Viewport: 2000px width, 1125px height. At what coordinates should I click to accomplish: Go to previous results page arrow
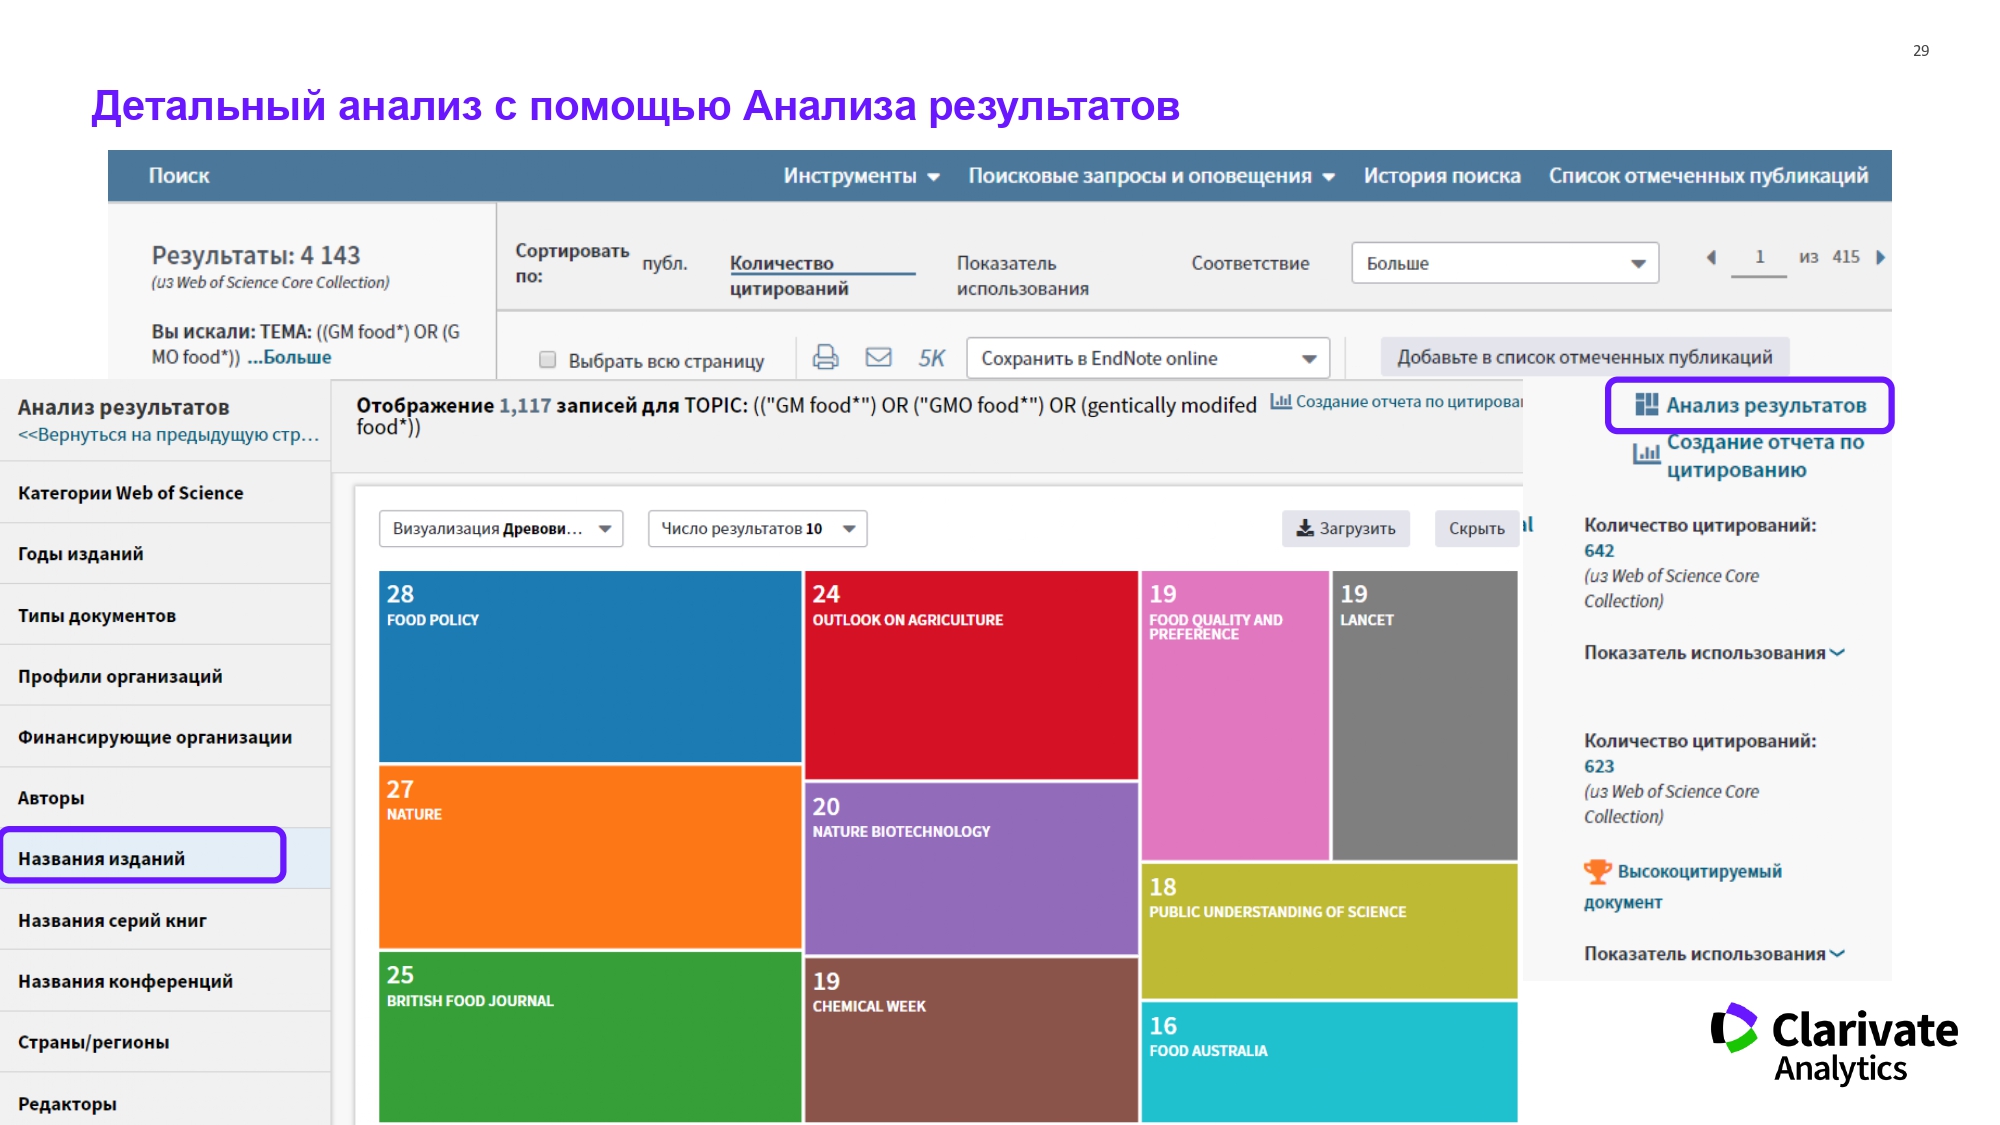[x=1711, y=257]
